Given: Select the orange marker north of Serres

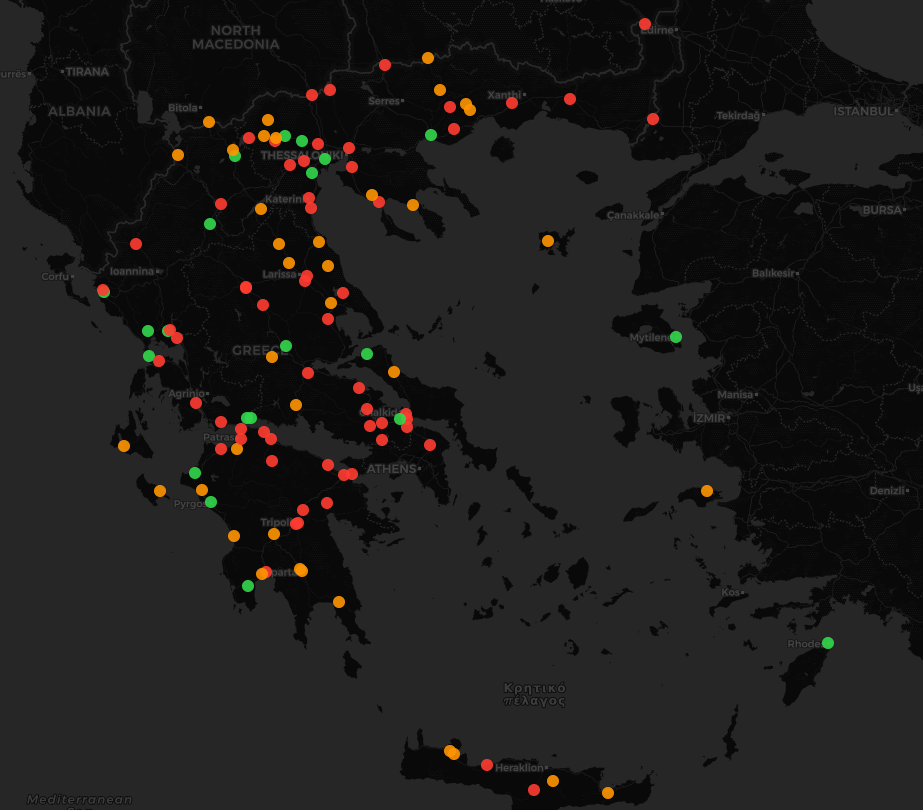Looking at the screenshot, I should (x=428, y=58).
